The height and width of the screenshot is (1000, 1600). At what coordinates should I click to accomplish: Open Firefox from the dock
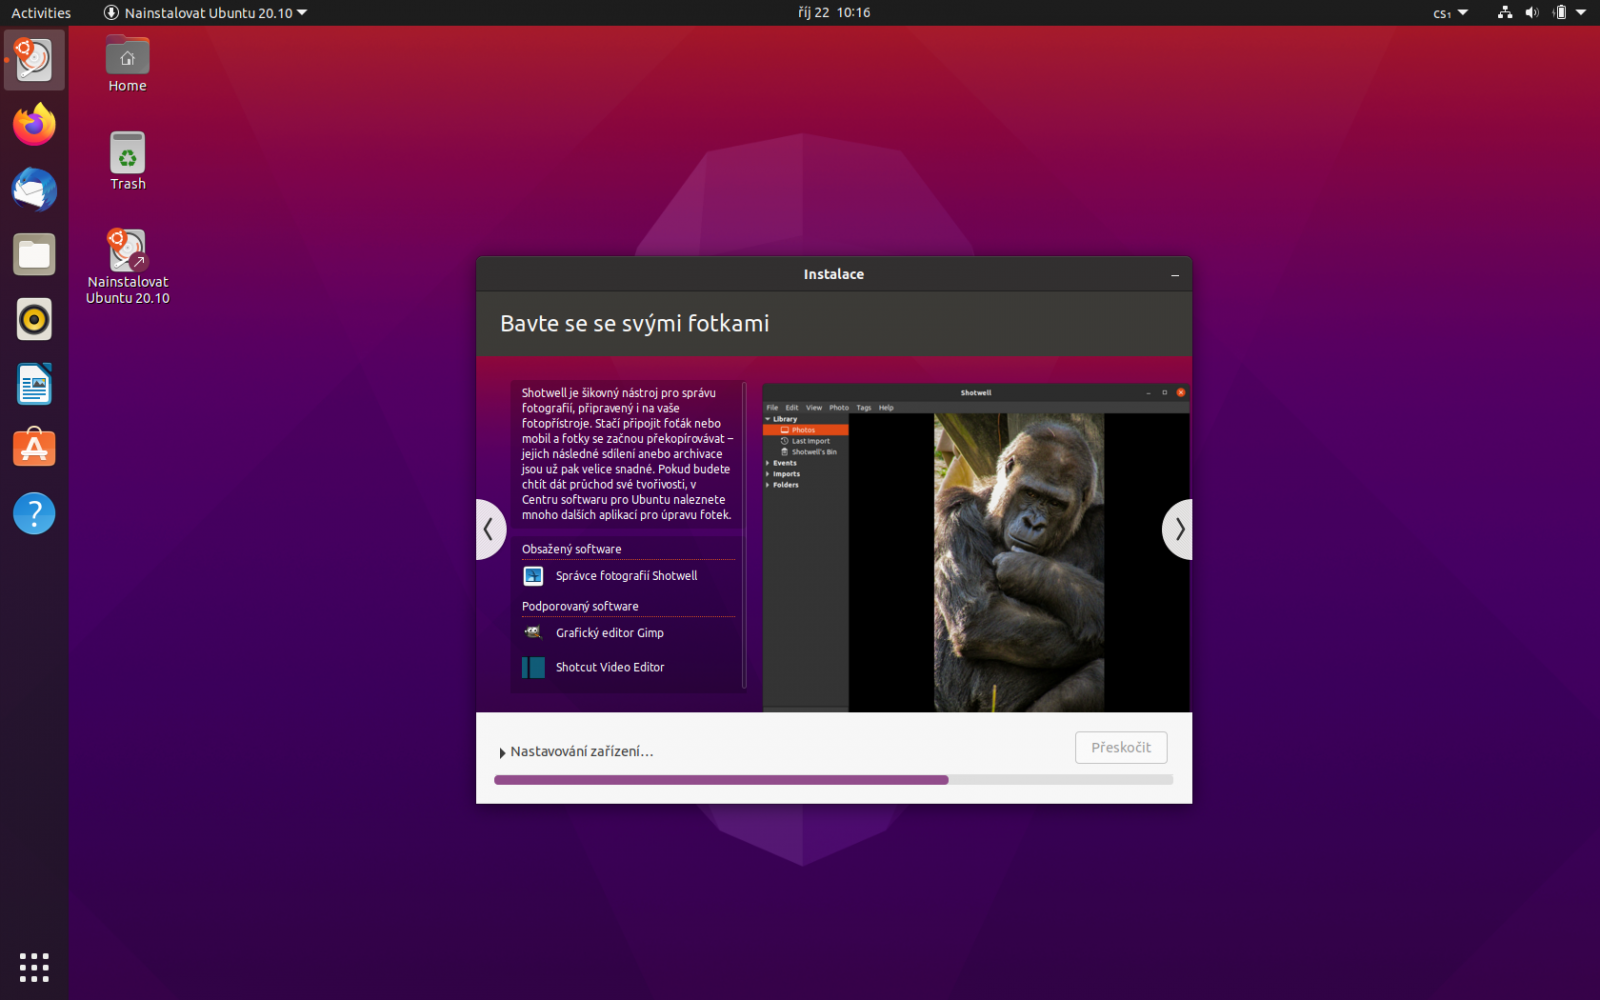(x=33, y=124)
